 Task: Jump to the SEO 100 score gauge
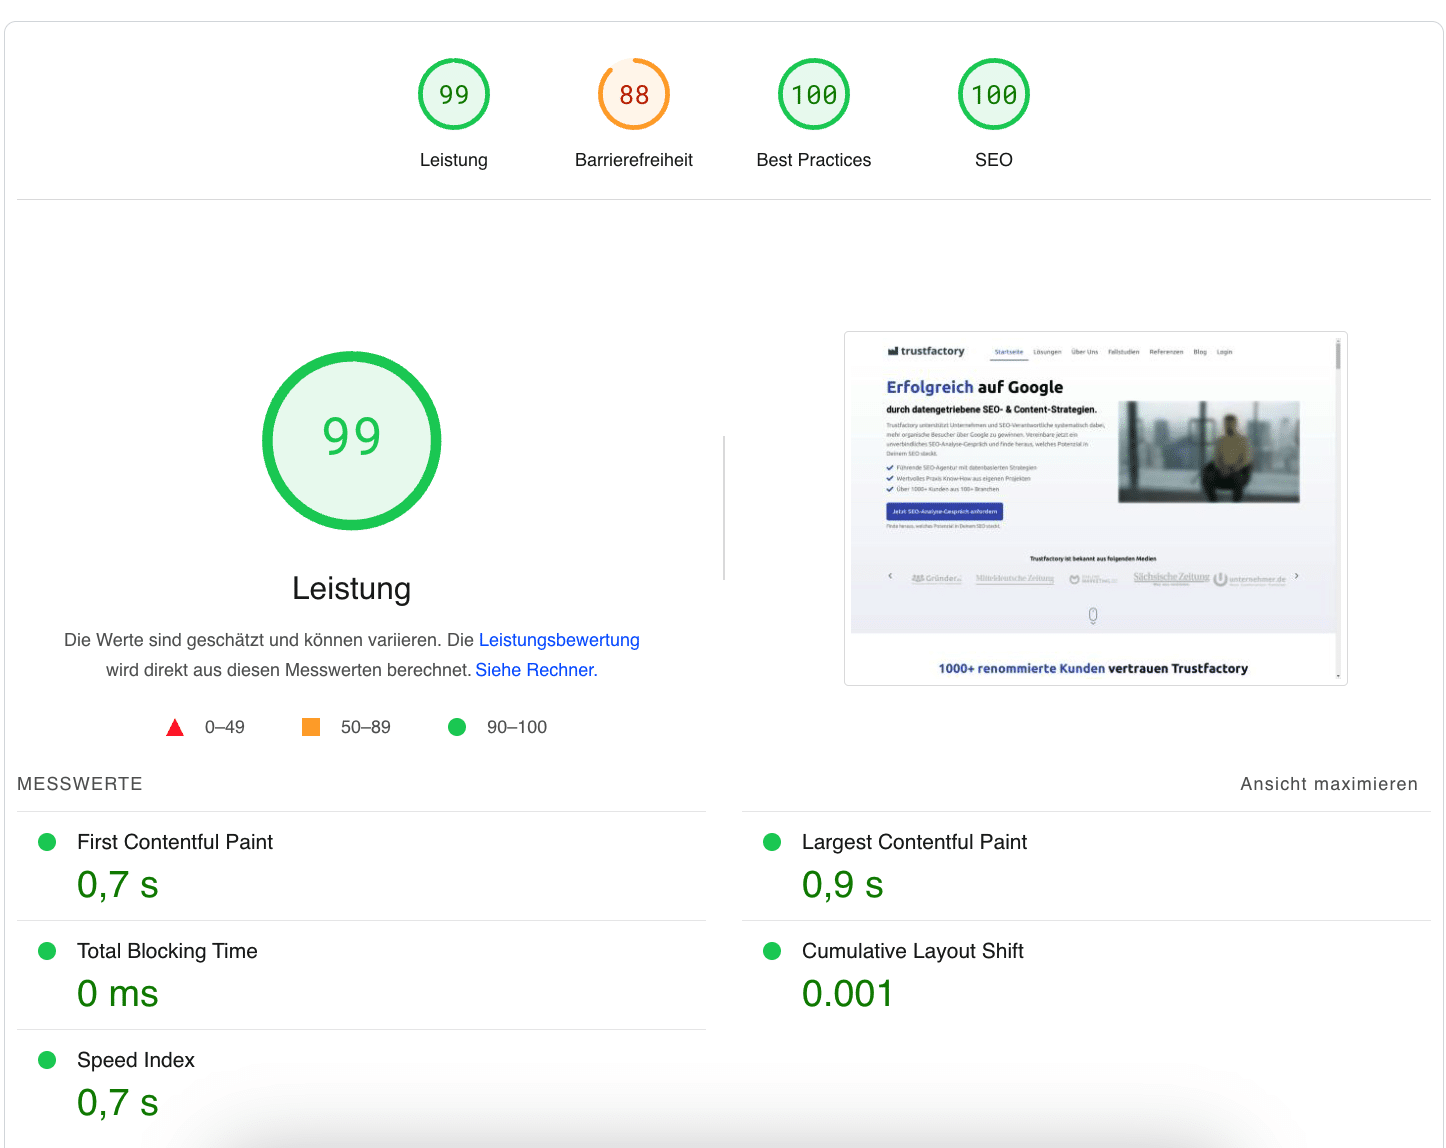pyautogui.click(x=993, y=94)
